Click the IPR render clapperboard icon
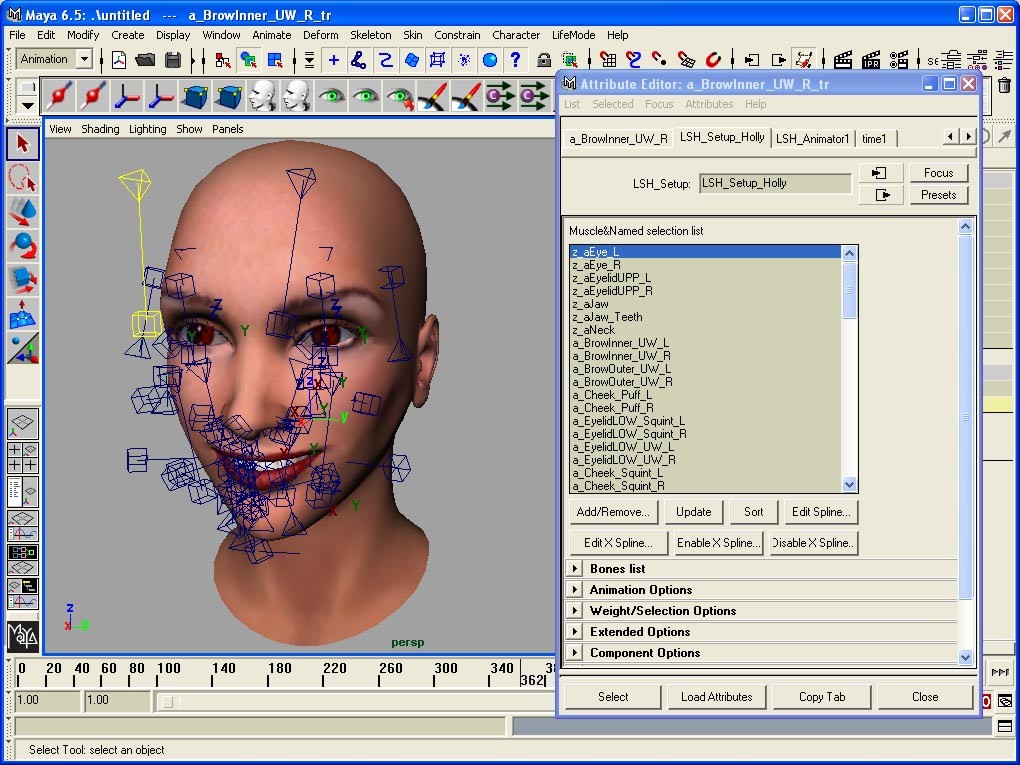Screen dimensions: 1020x765 [x=870, y=60]
